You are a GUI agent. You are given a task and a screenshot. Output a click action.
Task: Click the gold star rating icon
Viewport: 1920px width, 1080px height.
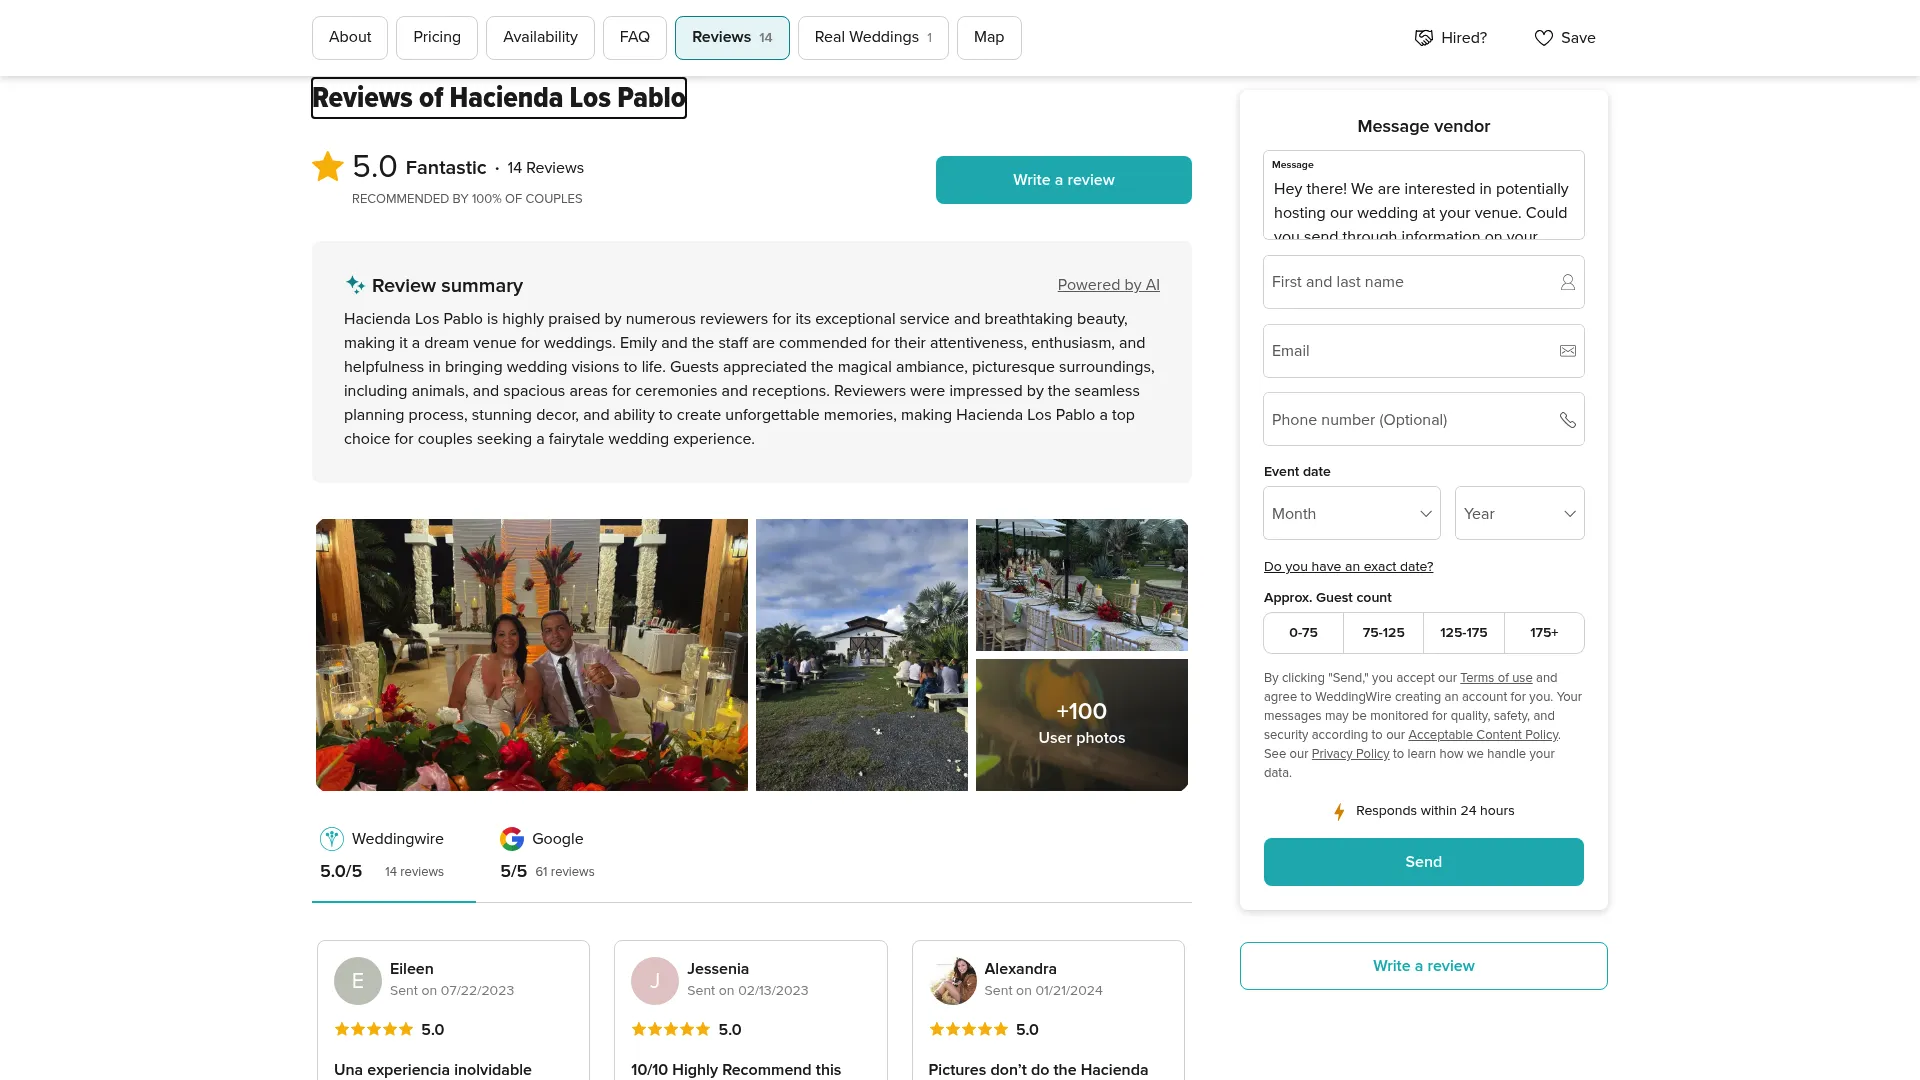pyautogui.click(x=328, y=167)
